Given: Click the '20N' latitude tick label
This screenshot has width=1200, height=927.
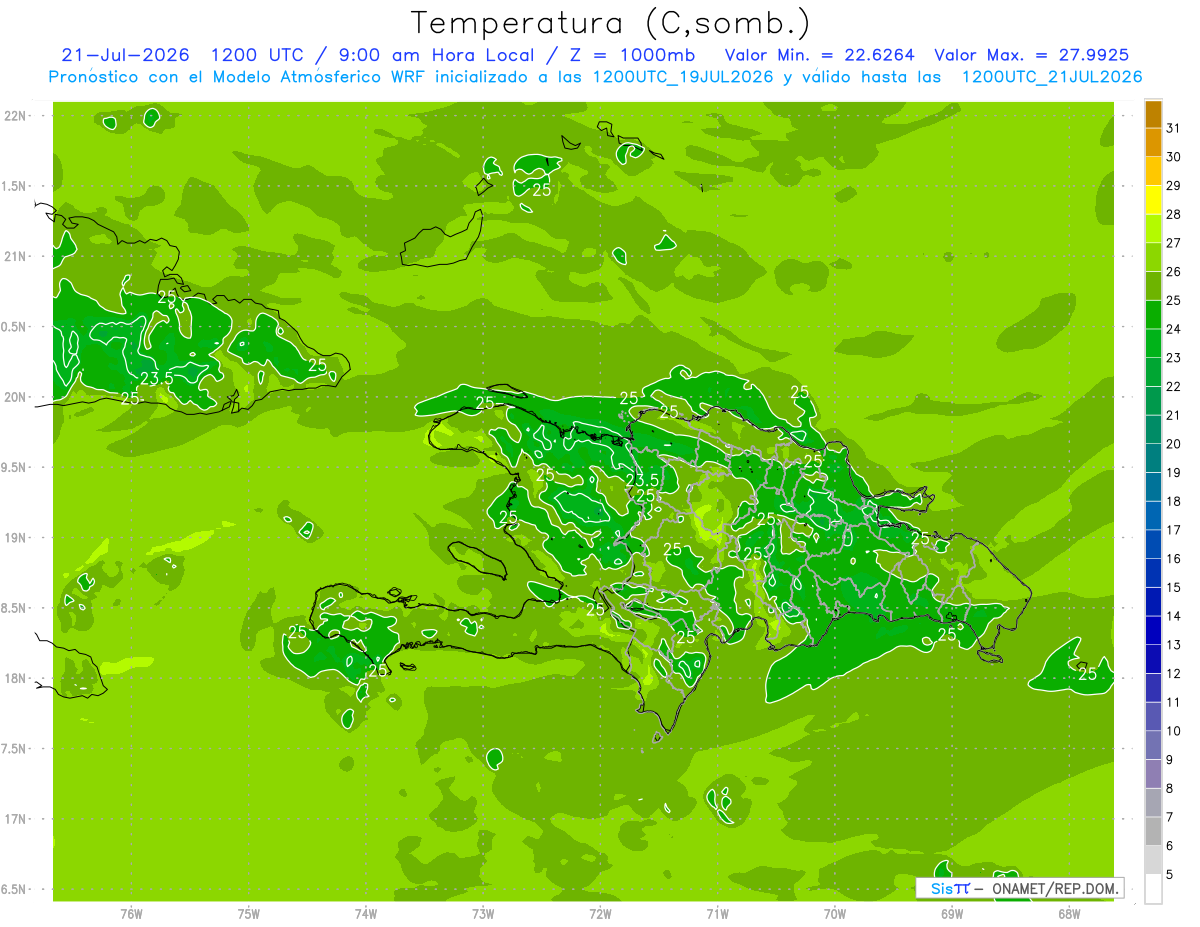Looking at the screenshot, I should (x=15, y=397).
